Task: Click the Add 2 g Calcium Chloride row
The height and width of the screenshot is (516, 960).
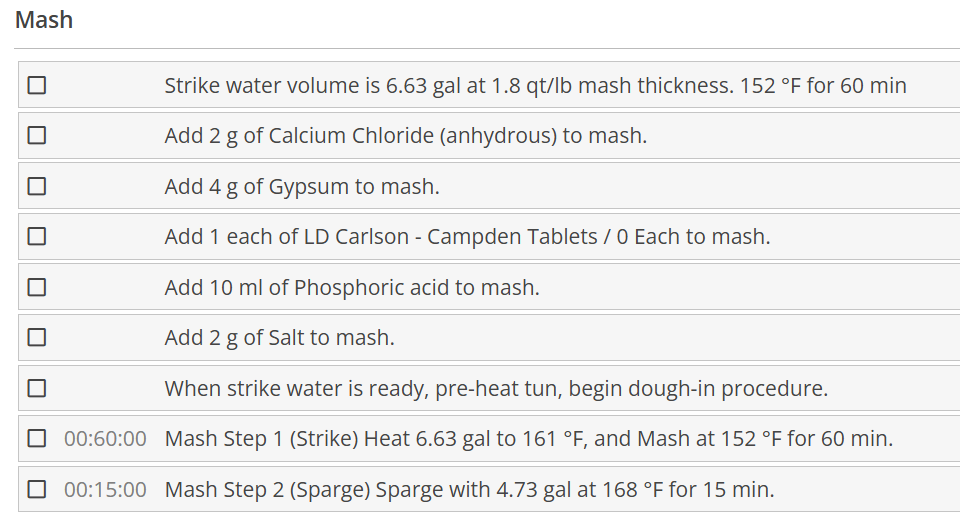Action: click(406, 135)
